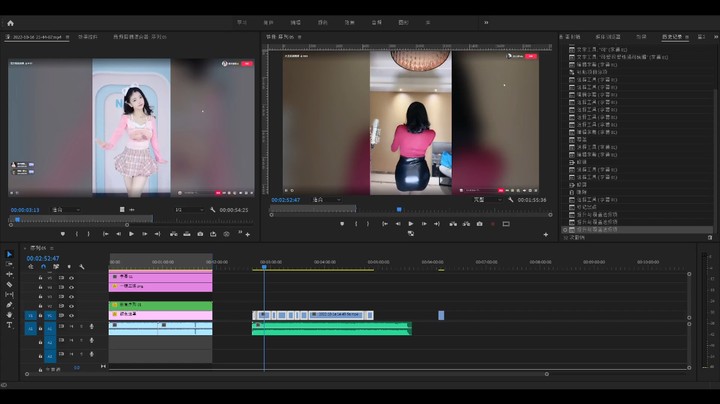Toggle snapping in the timeline
The image size is (720, 404).
[43, 267]
